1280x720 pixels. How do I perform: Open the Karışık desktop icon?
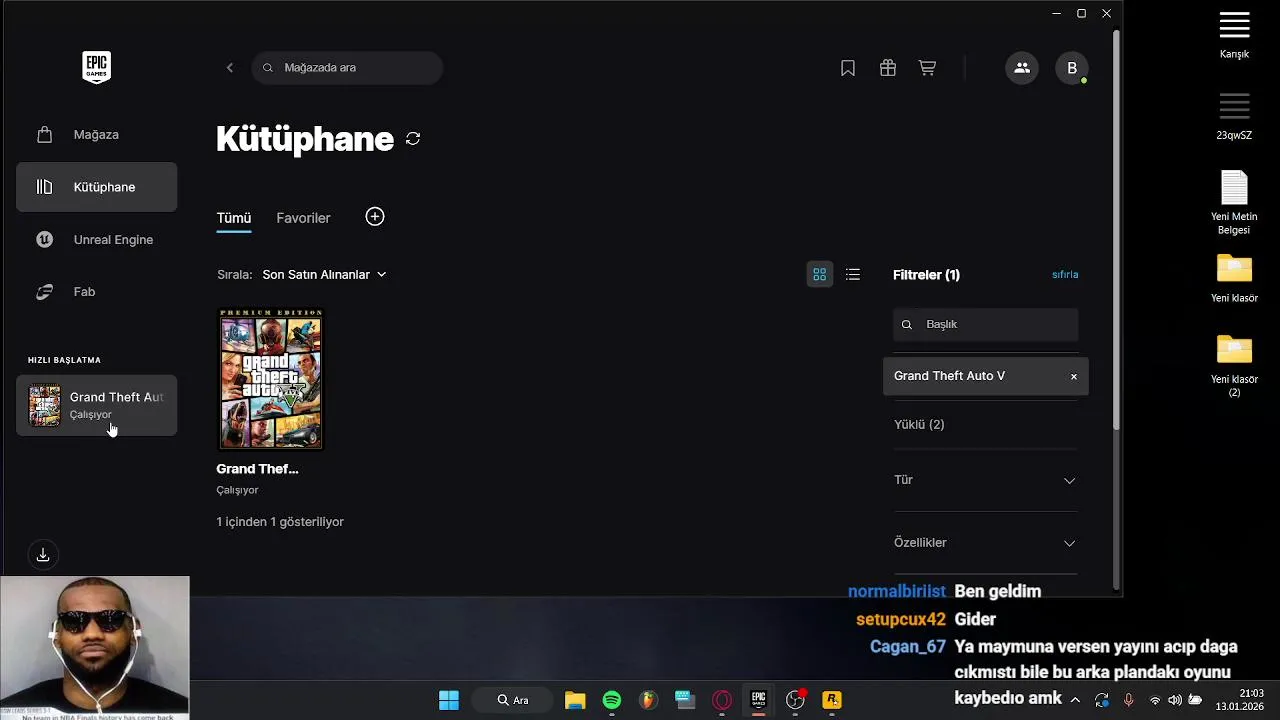[1234, 34]
